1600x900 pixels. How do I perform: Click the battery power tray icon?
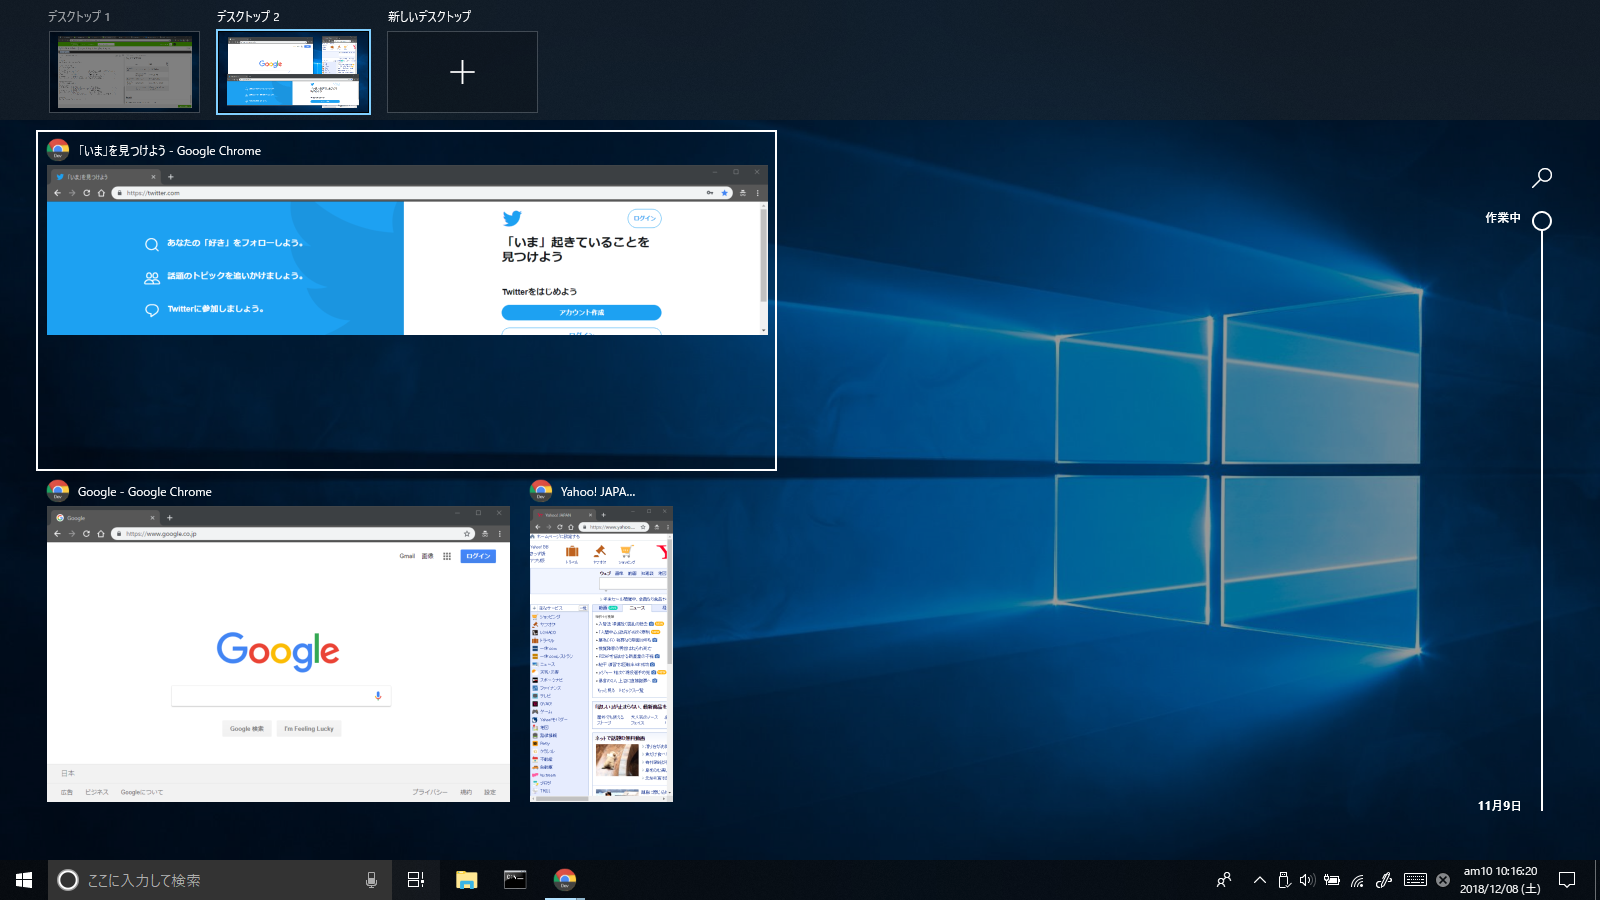[1332, 880]
